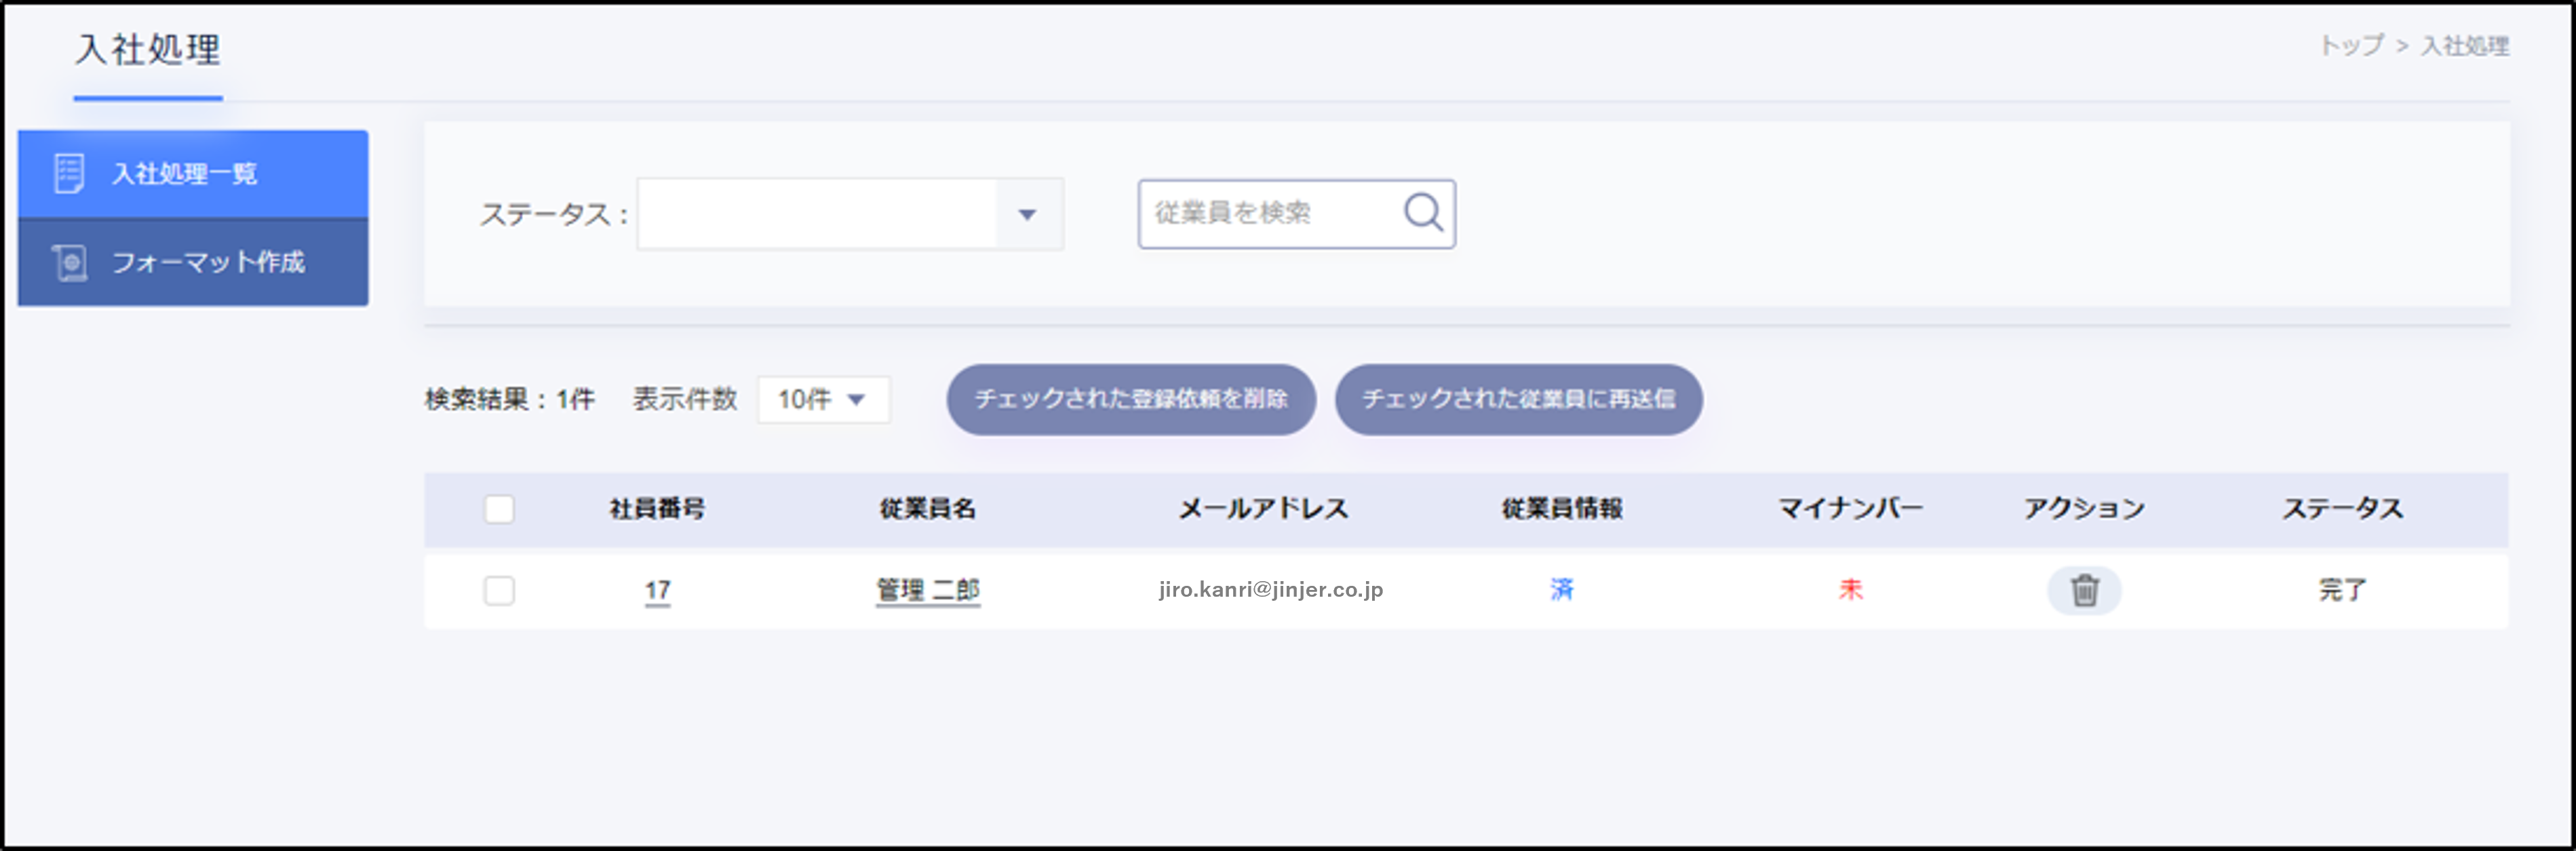Click the トップ breadcrumb link
Viewport: 2576px width, 851px height.
point(2351,45)
